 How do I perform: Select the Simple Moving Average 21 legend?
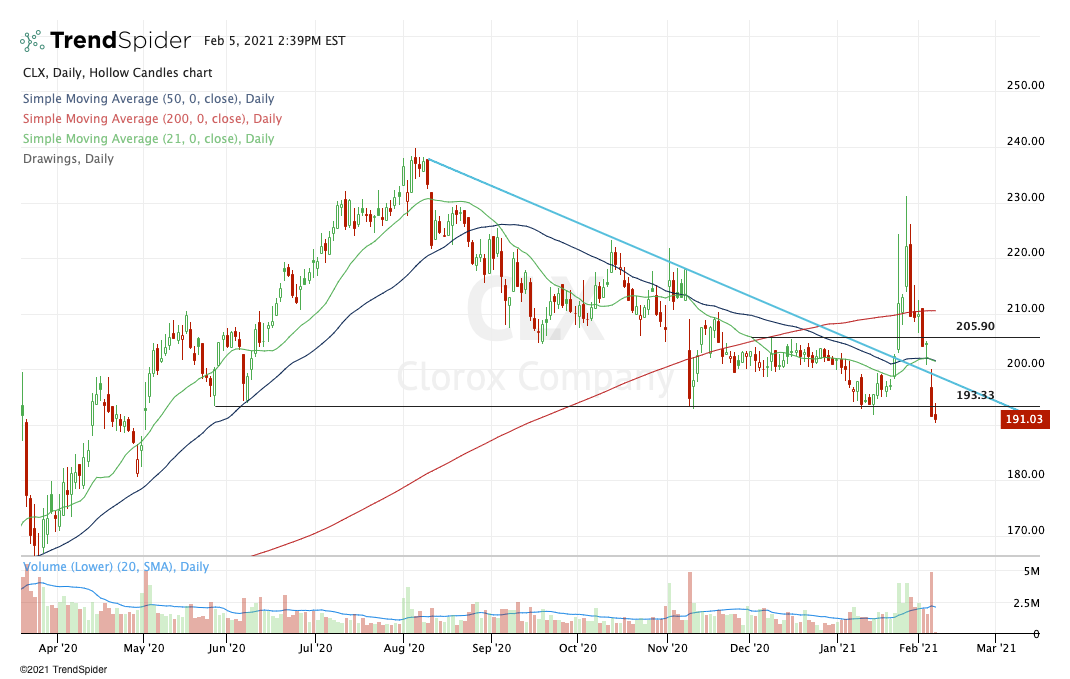148,139
